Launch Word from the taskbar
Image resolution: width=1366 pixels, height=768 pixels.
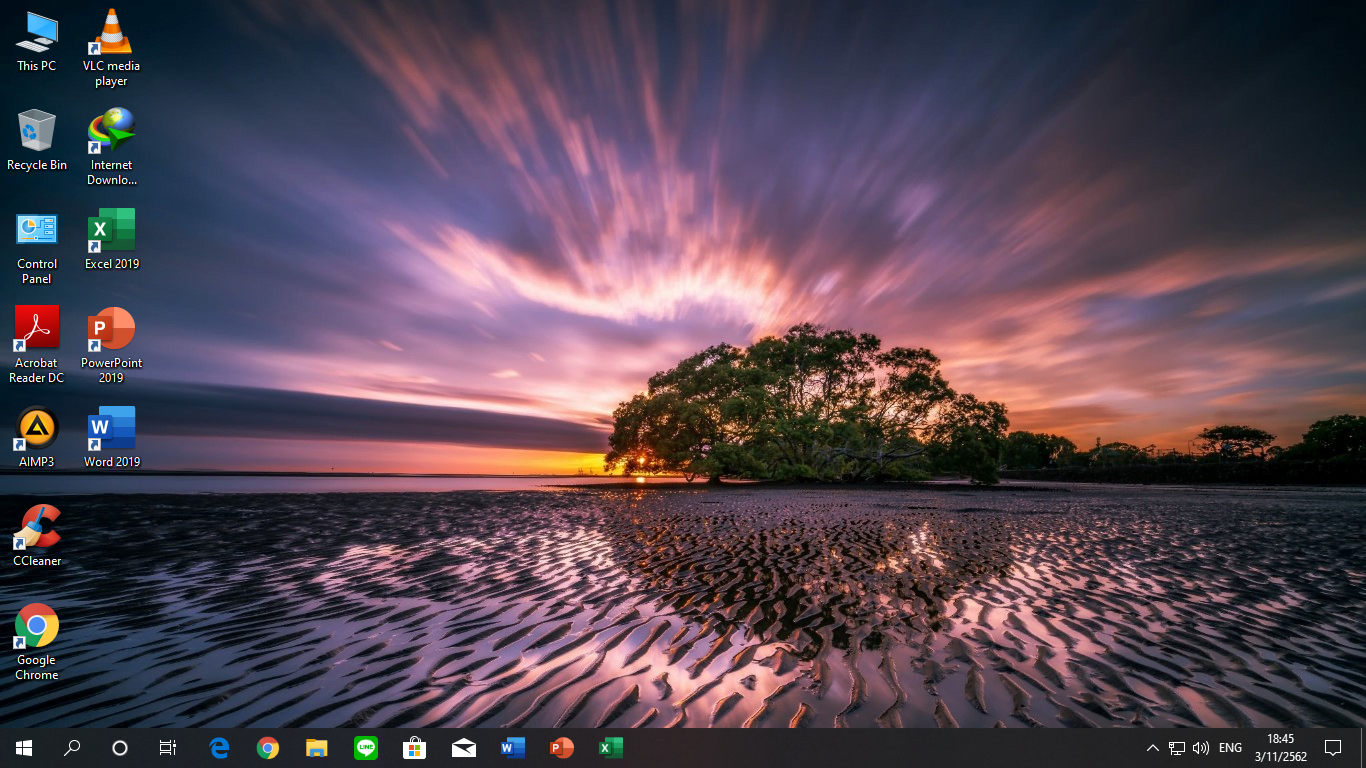pyautogui.click(x=512, y=748)
